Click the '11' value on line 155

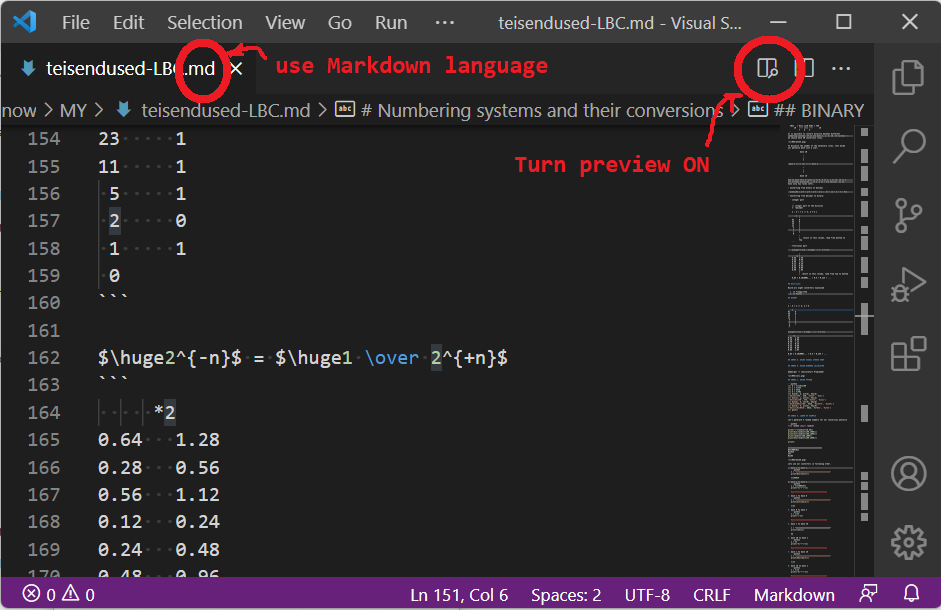109,166
